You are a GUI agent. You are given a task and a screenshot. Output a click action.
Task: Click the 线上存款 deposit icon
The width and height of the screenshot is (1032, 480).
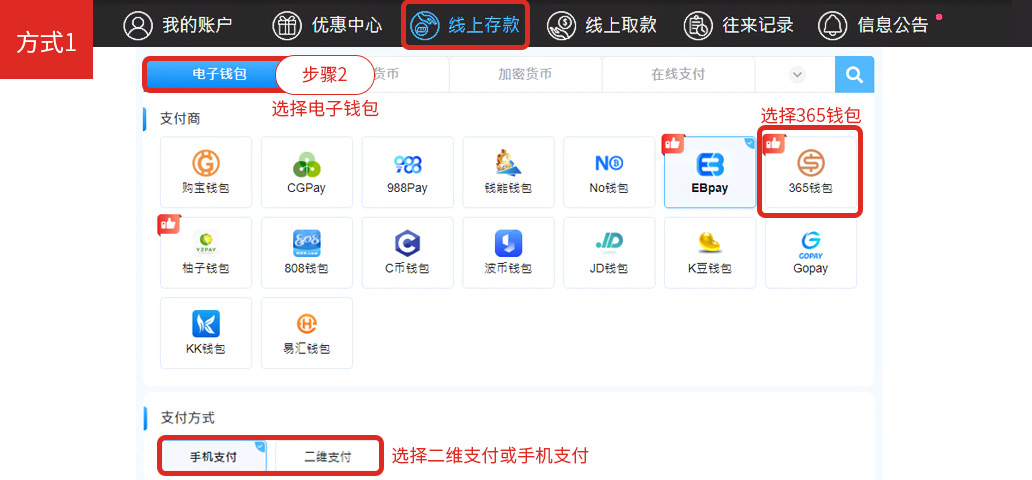[425, 25]
